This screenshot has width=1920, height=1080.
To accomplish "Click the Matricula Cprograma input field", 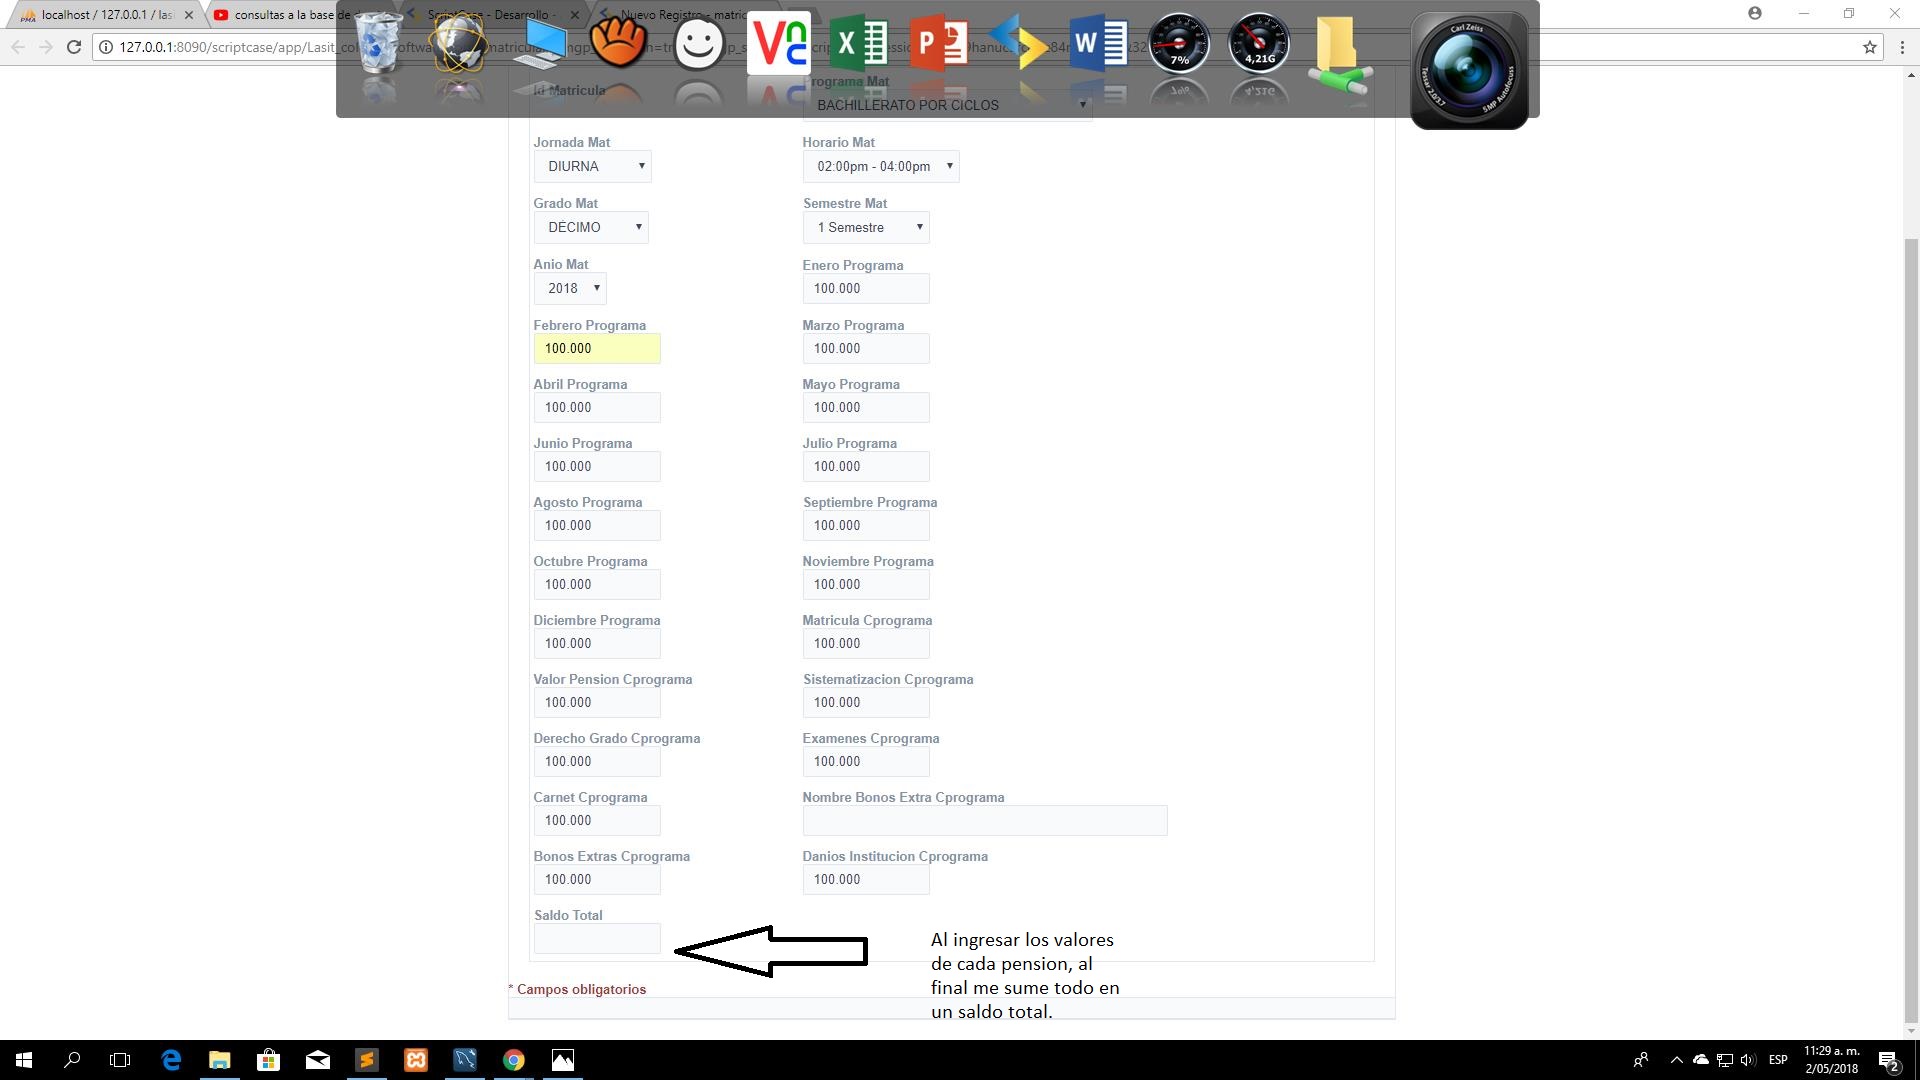I will tap(866, 643).
